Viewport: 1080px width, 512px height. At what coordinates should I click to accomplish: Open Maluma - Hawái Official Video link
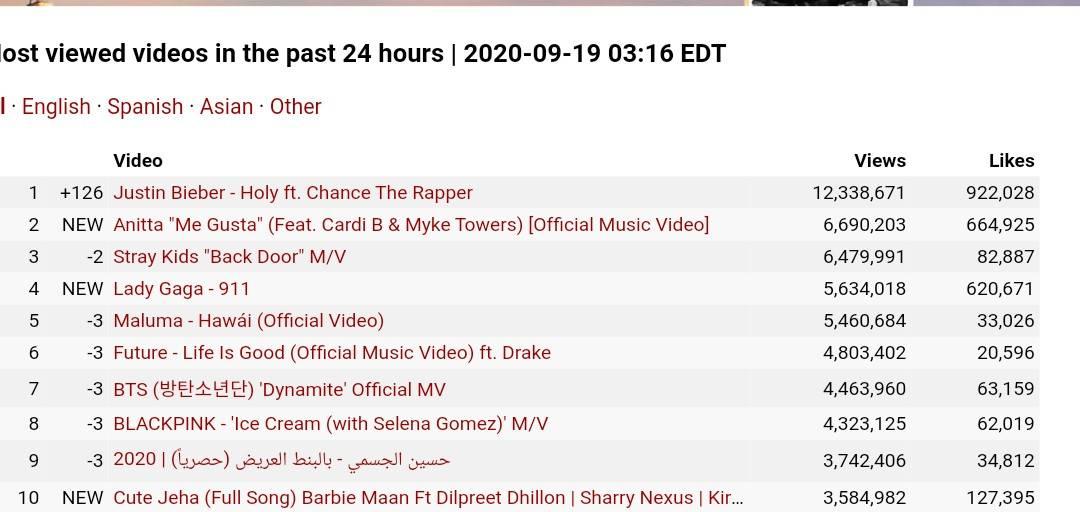(x=249, y=321)
